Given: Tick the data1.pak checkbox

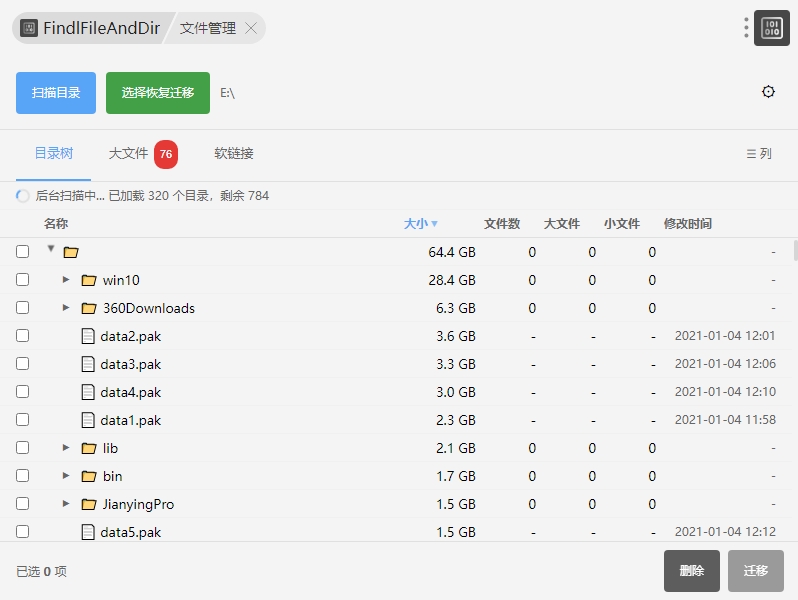Looking at the screenshot, I should [22, 419].
